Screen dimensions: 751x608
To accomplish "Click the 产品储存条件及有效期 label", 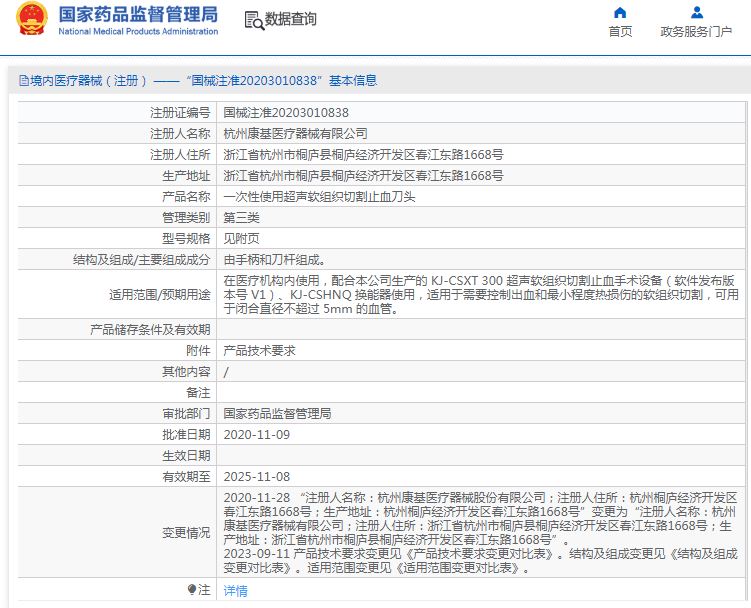I will 150,330.
